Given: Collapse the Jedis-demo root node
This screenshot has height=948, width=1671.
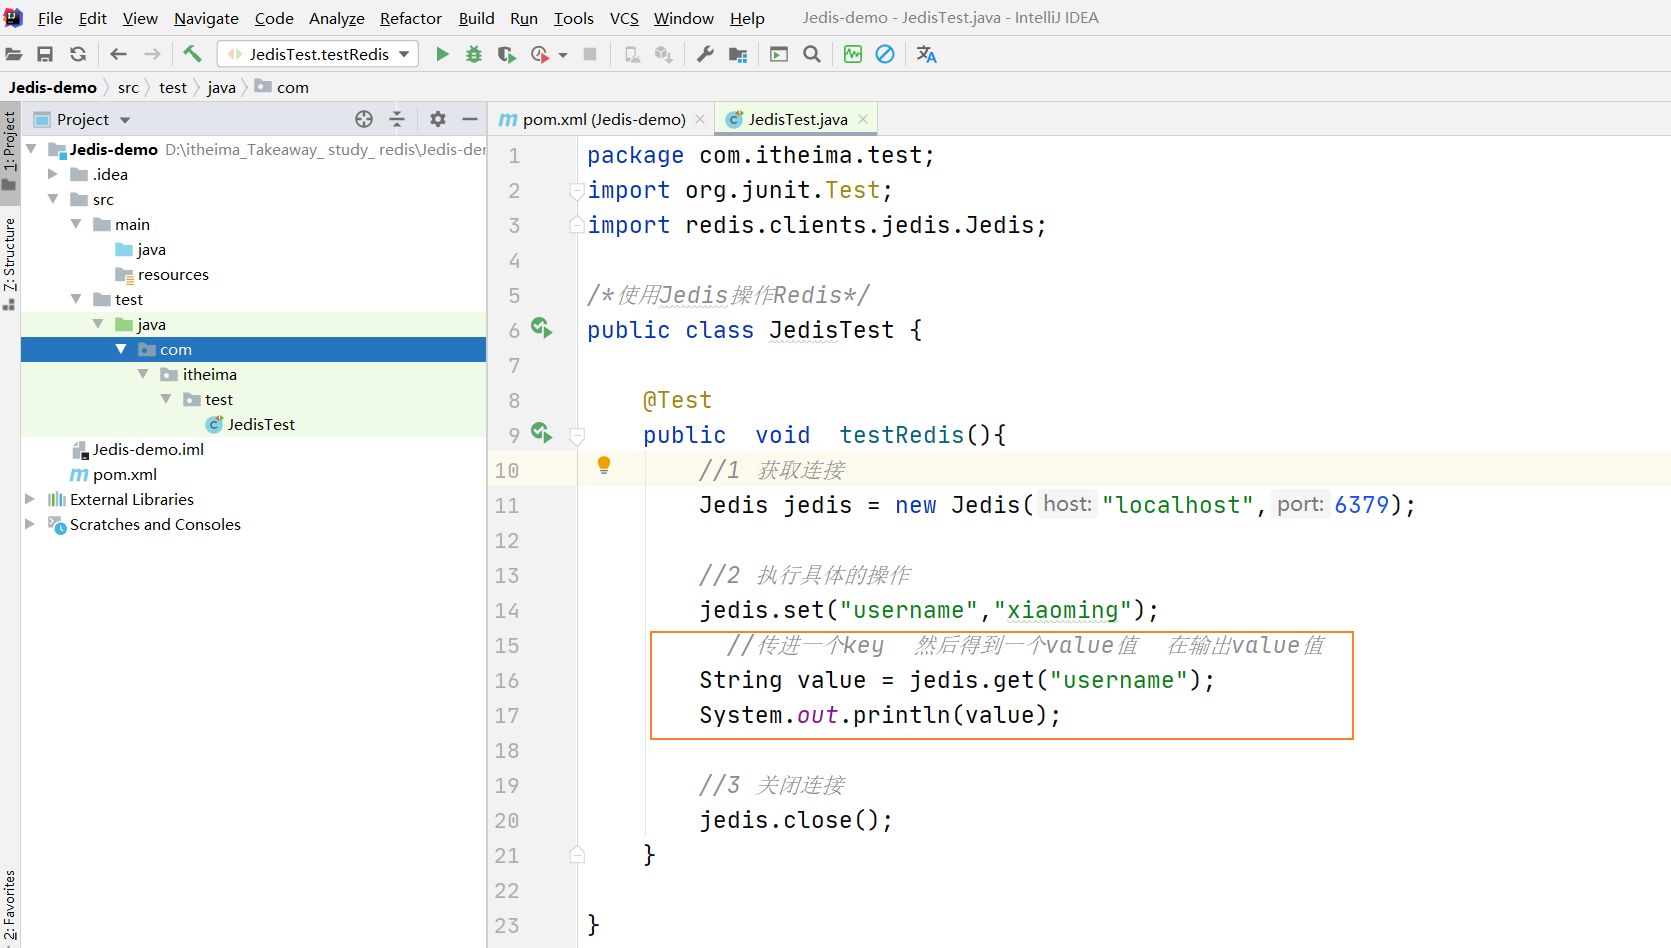Looking at the screenshot, I should click(x=31, y=149).
